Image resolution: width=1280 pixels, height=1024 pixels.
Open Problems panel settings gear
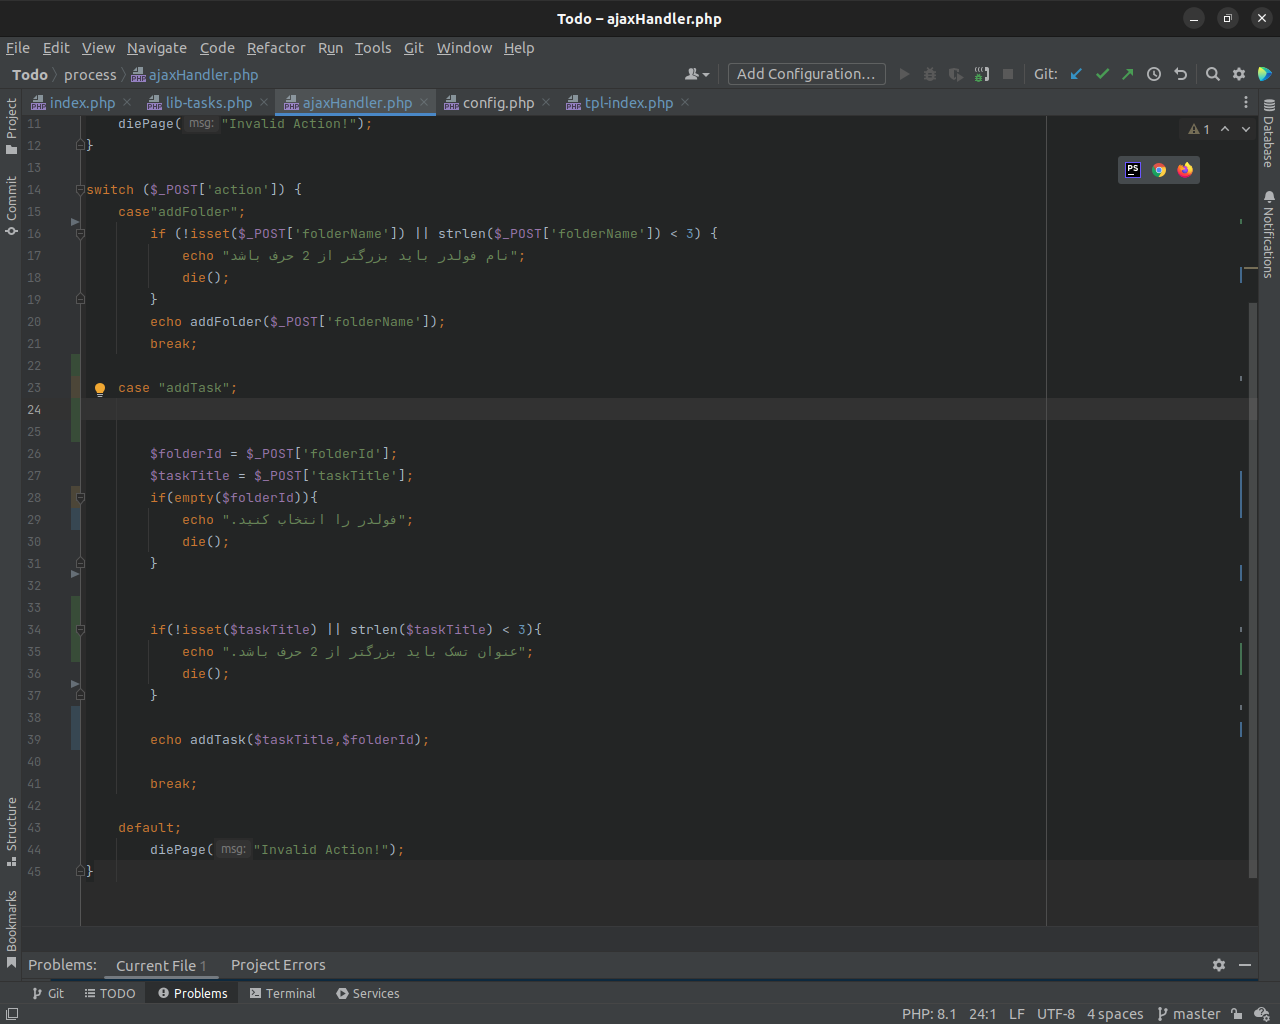(1219, 965)
